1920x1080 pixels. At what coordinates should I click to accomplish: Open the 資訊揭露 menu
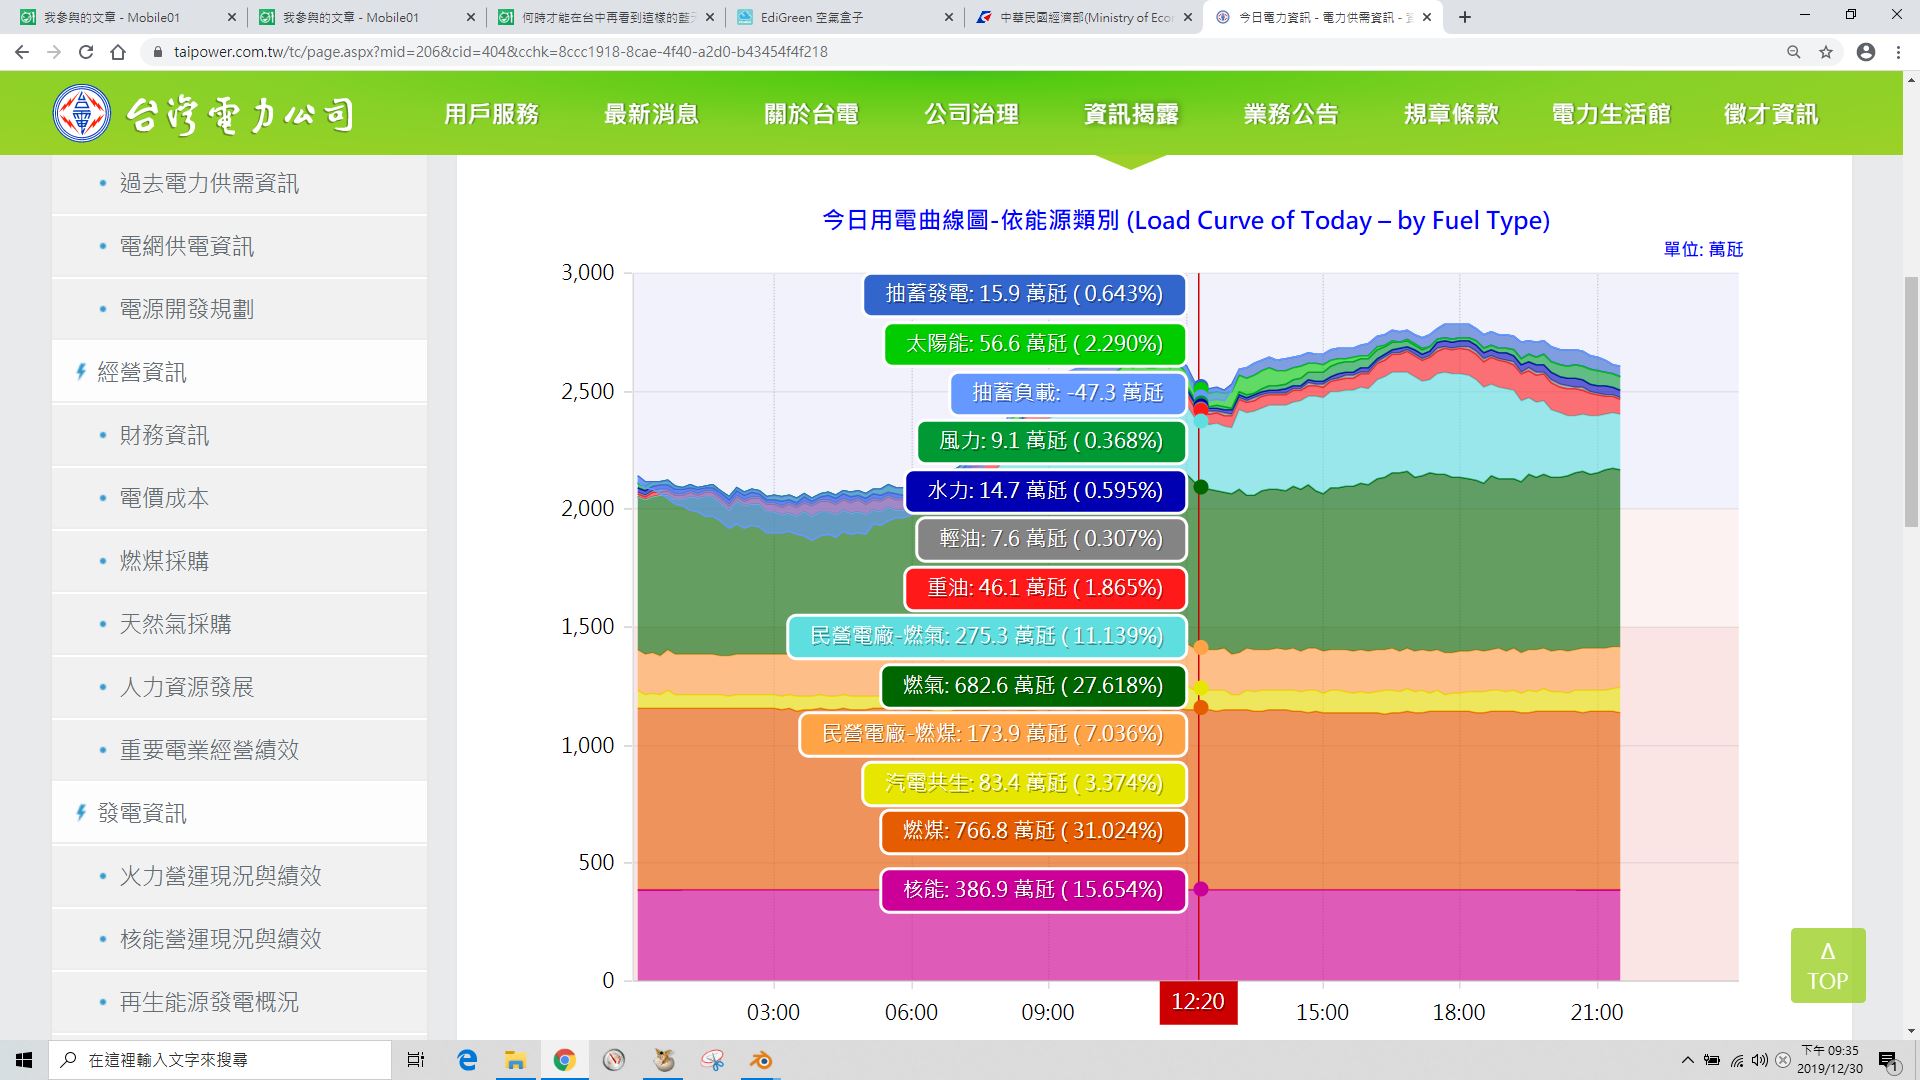pyautogui.click(x=1131, y=114)
